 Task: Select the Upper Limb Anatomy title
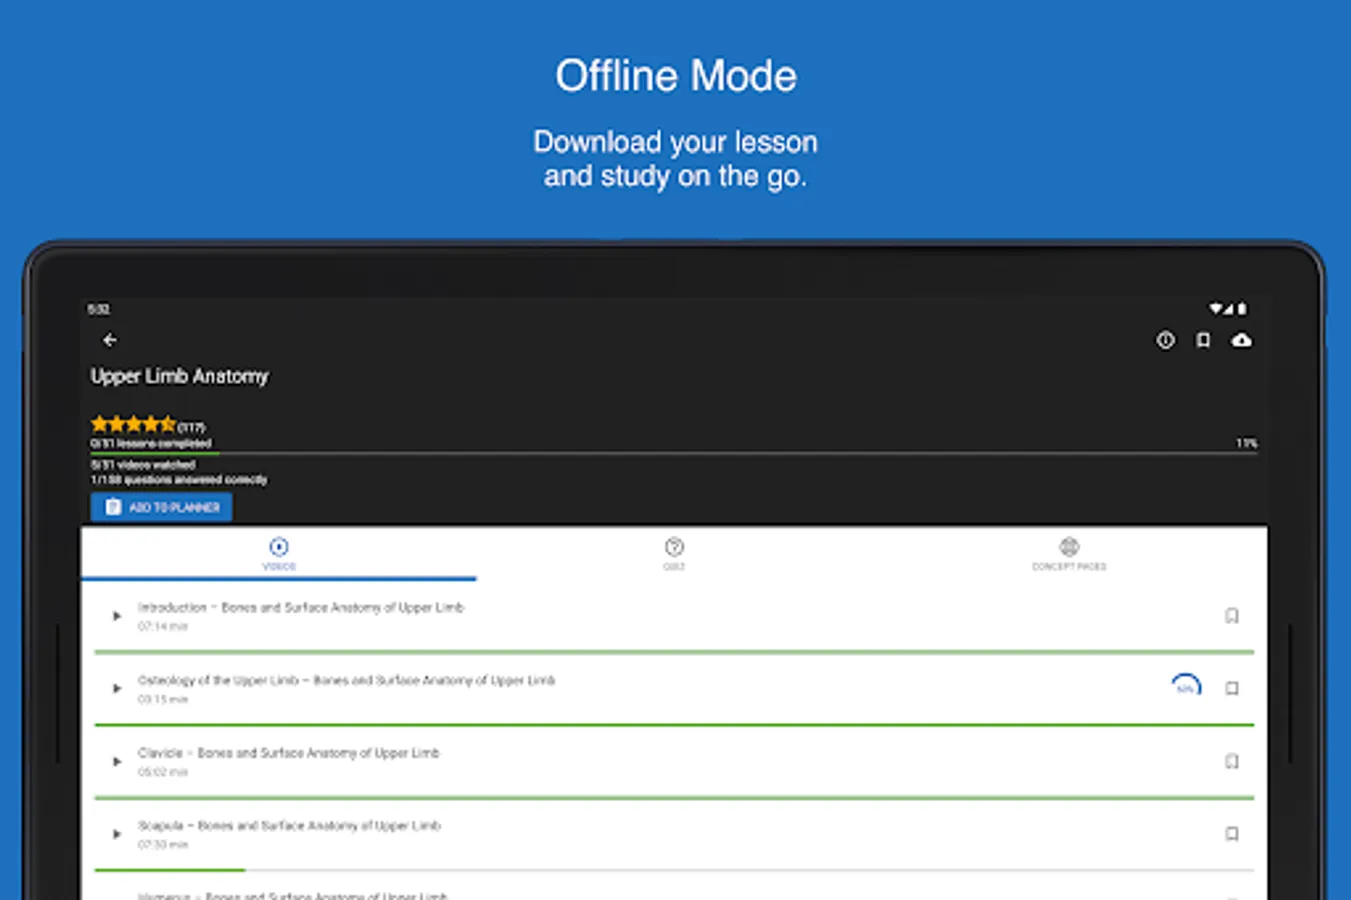pyautogui.click(x=180, y=376)
